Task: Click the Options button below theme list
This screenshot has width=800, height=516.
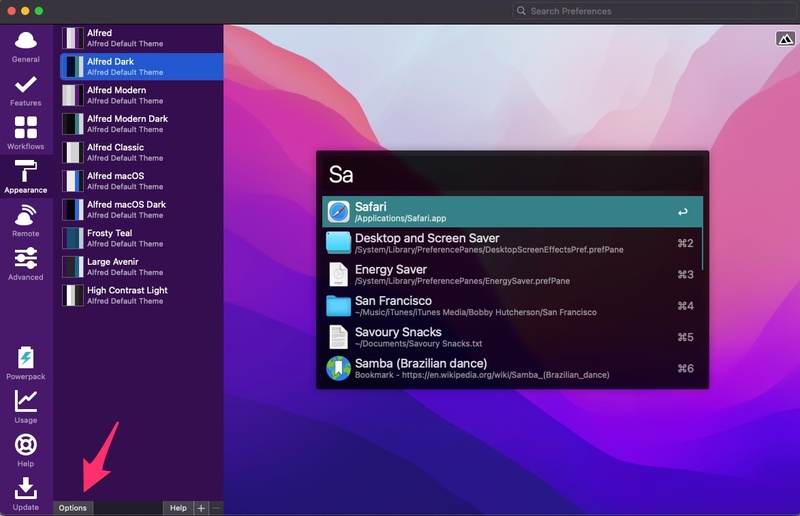Action: click(x=72, y=508)
